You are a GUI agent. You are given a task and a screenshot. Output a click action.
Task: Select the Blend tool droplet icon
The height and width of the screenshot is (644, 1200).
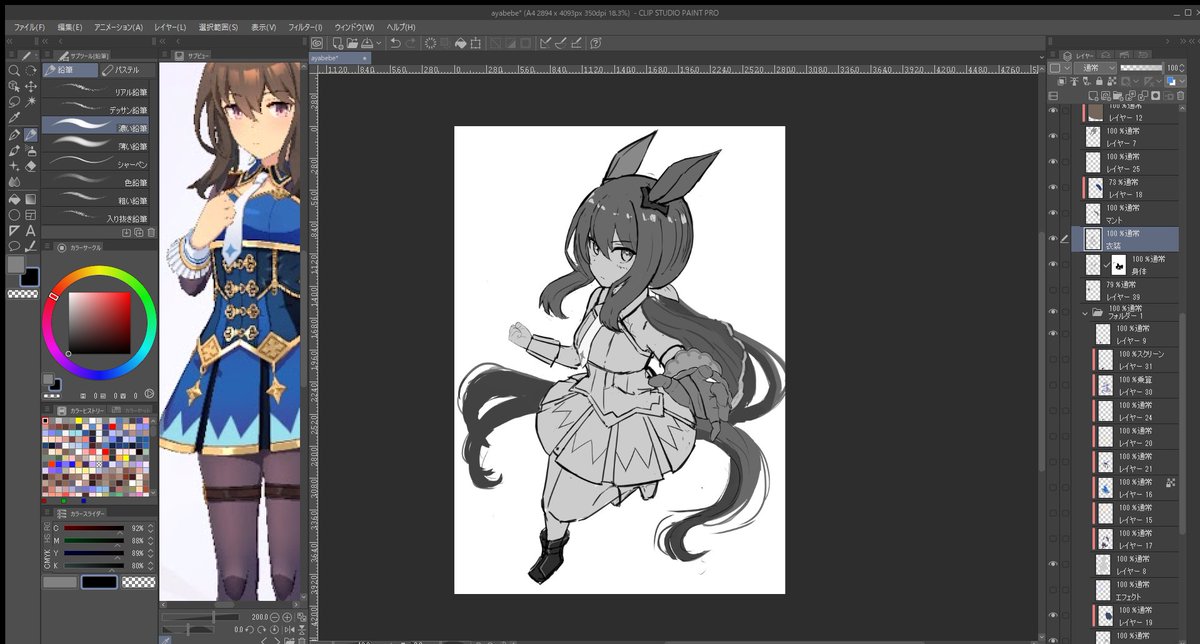14,181
